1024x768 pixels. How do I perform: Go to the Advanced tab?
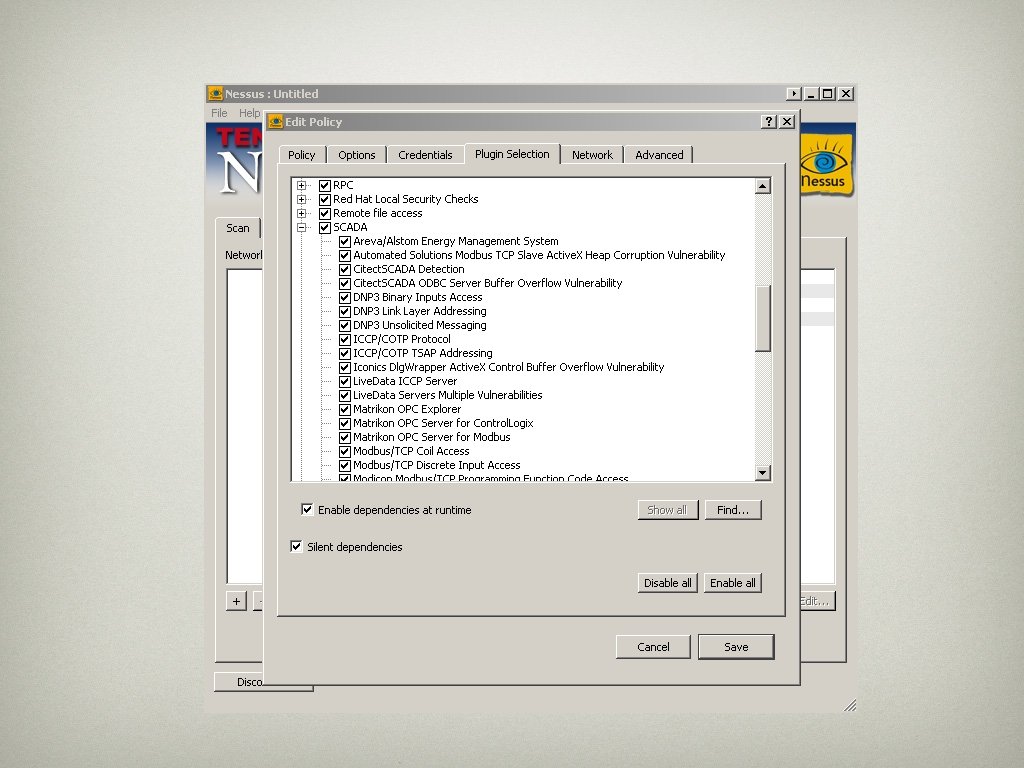pos(659,155)
